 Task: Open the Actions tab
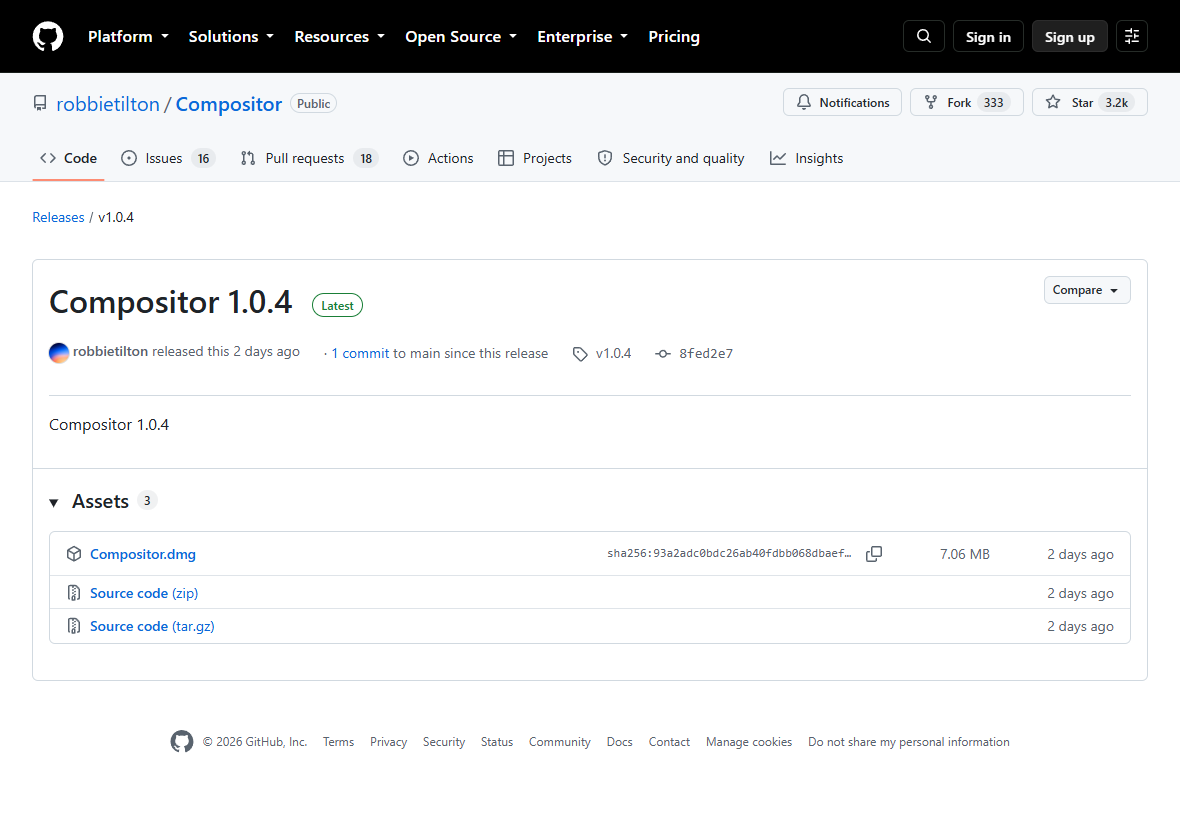(438, 158)
